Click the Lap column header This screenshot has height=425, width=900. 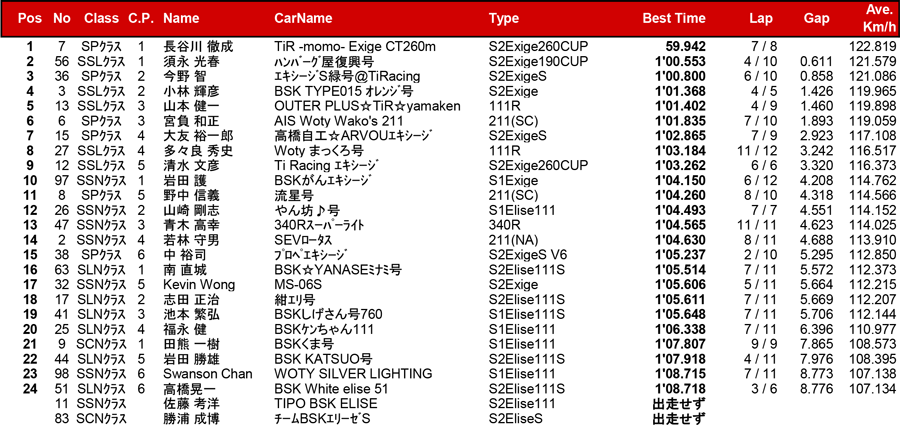click(761, 18)
